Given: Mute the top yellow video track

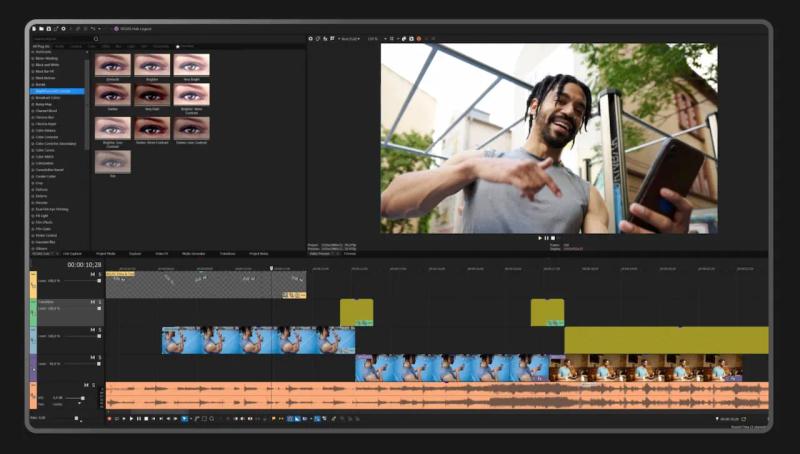Looking at the screenshot, I should (x=92, y=274).
